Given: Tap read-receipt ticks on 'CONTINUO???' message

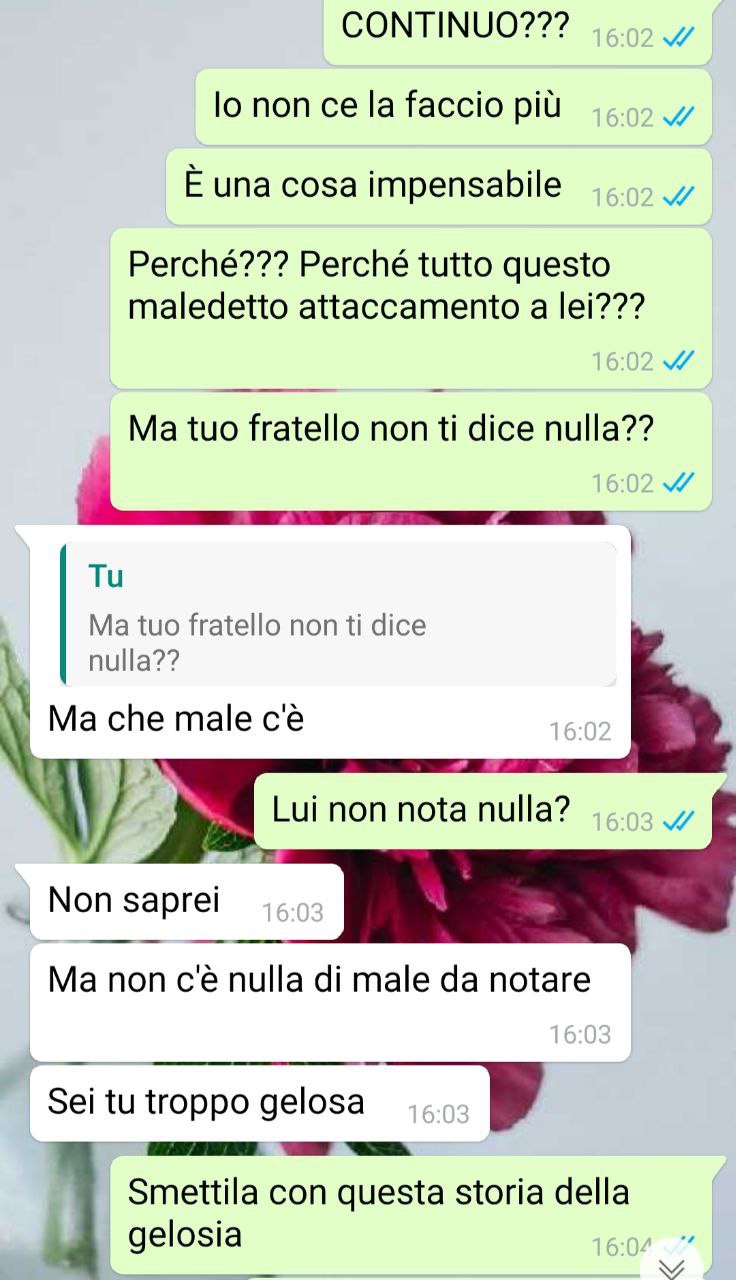Looking at the screenshot, I should pos(679,38).
